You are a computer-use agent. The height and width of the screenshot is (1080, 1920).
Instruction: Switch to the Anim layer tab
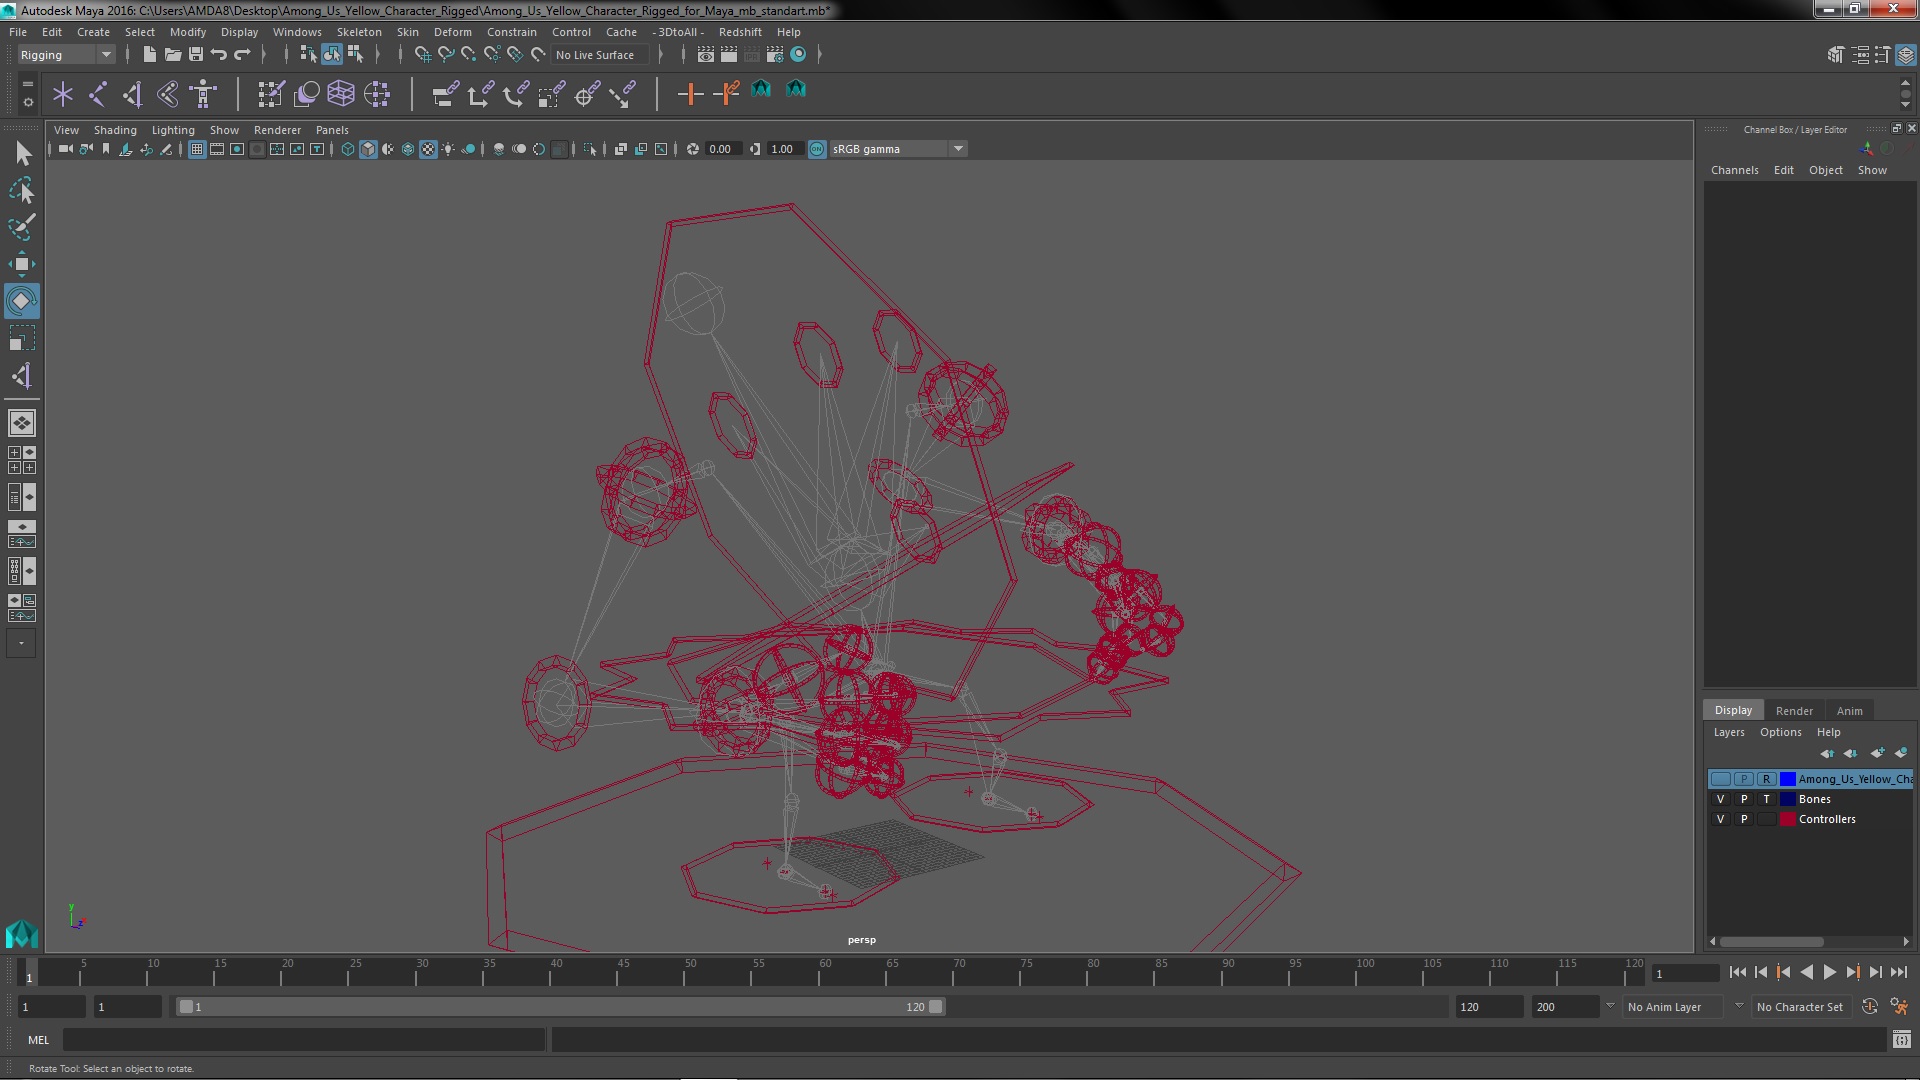point(1849,711)
